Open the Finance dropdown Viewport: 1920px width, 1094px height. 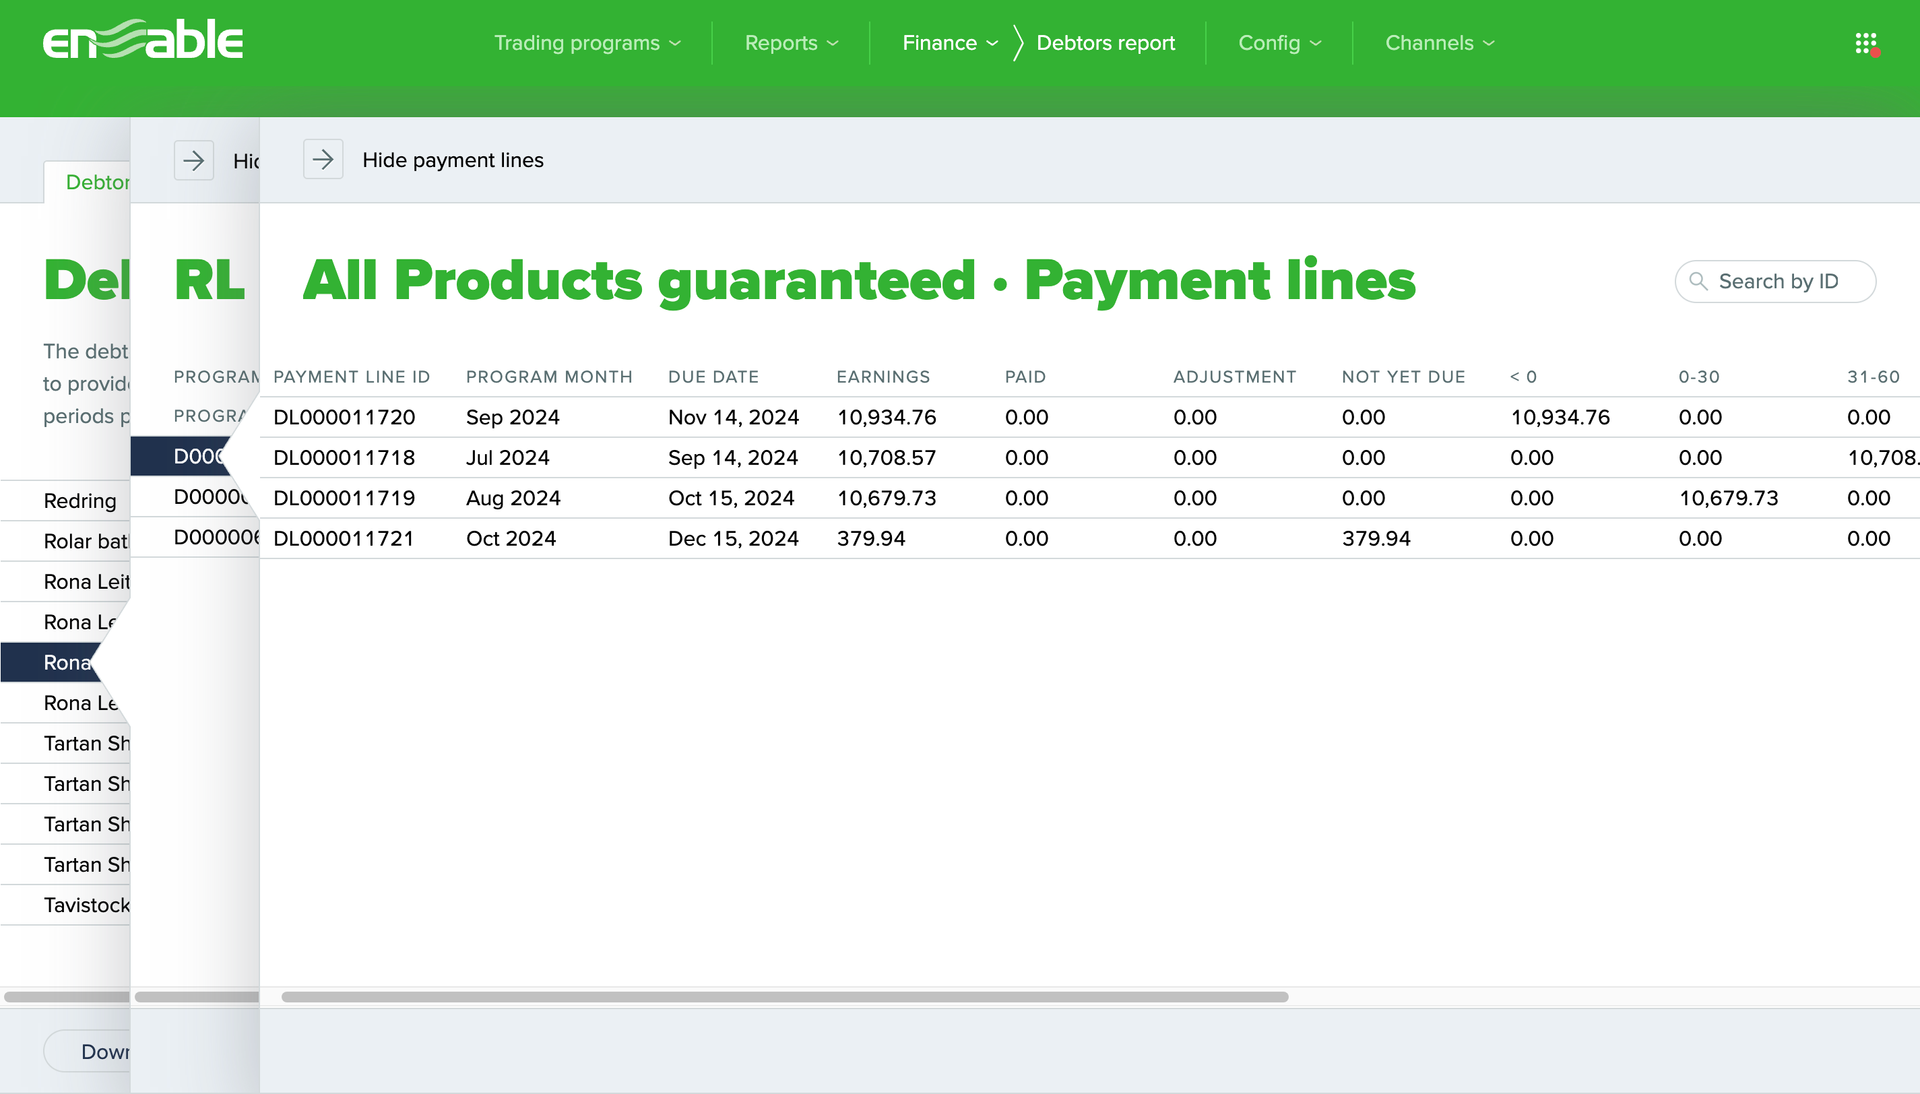(x=950, y=43)
